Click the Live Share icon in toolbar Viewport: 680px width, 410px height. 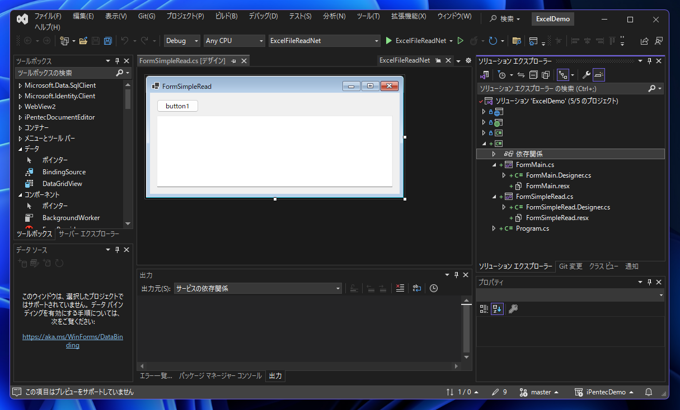644,41
